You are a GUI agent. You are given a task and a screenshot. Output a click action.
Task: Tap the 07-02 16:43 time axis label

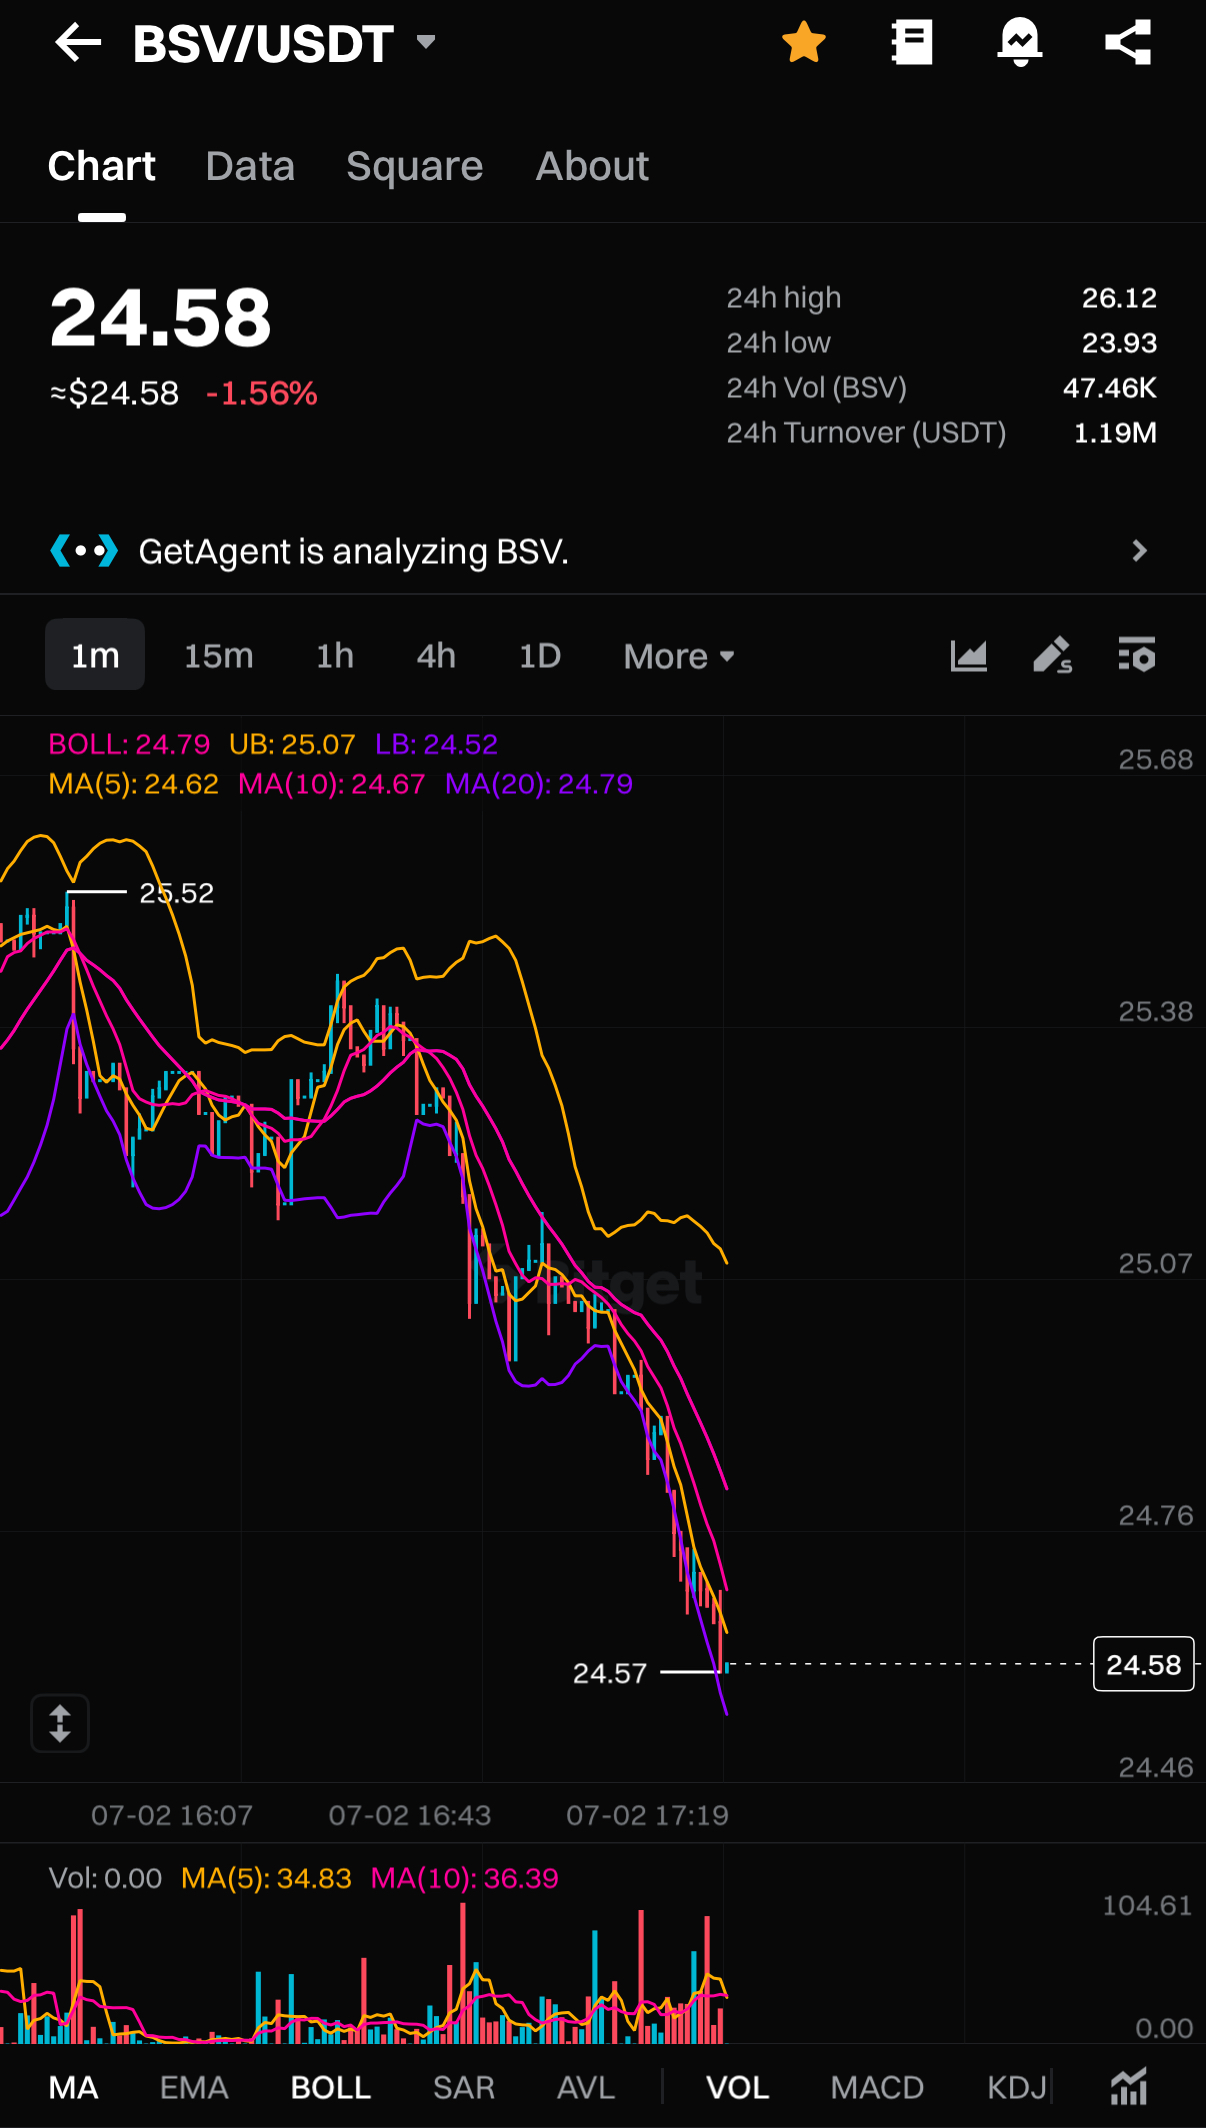click(x=410, y=1815)
